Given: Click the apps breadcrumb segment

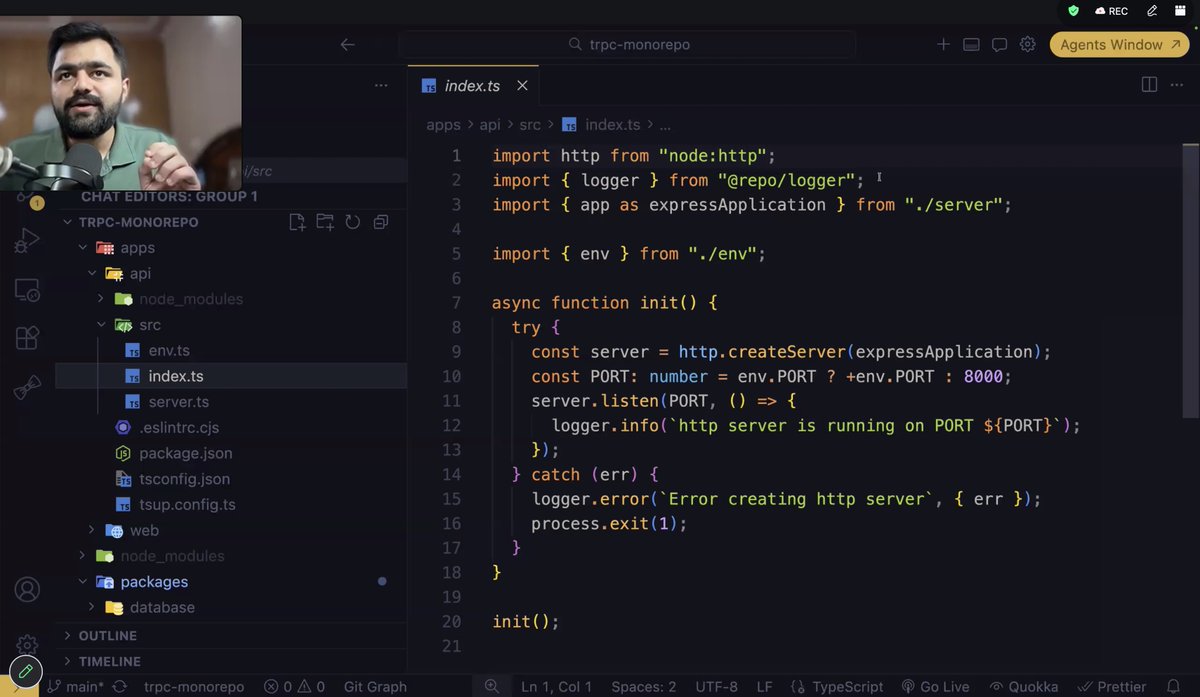Looking at the screenshot, I should pyautogui.click(x=443, y=125).
